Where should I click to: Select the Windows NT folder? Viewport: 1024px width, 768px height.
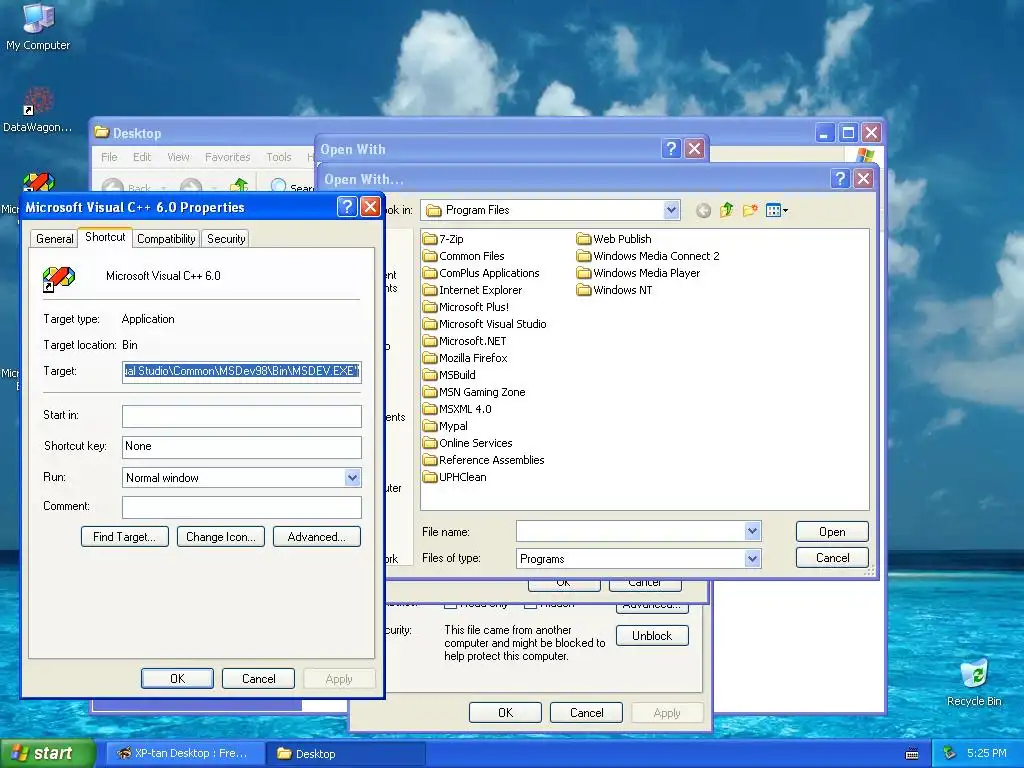pyautogui.click(x=615, y=290)
